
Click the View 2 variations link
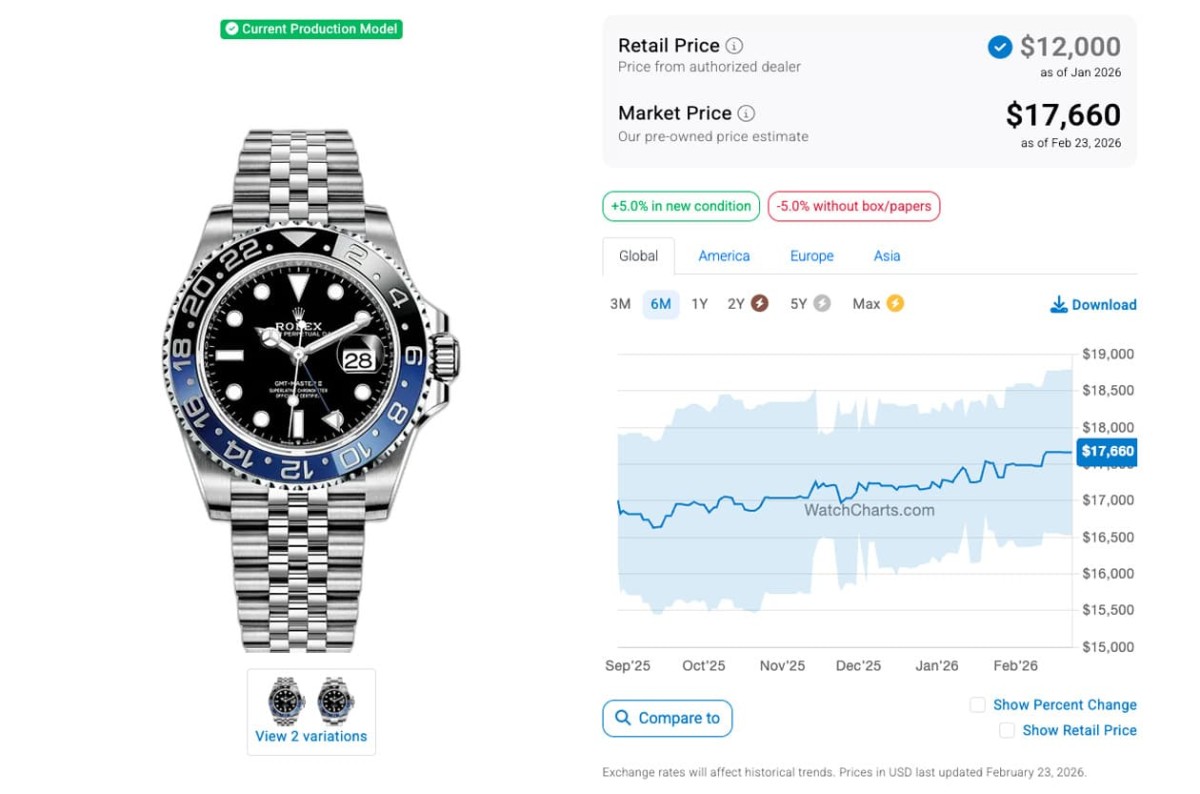(x=311, y=736)
